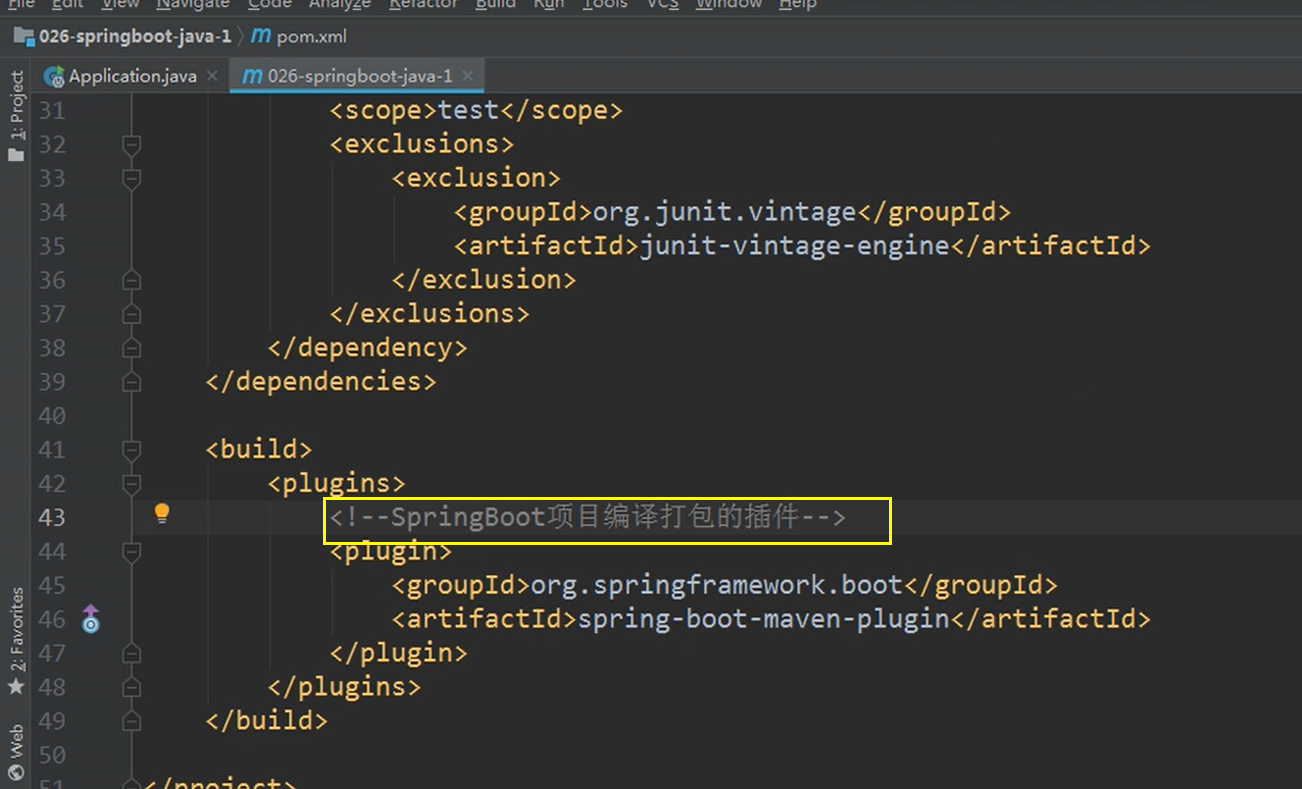Click the Maven icon next to pom.xml breadcrumb
The width and height of the screenshot is (1302, 789).
coord(260,36)
